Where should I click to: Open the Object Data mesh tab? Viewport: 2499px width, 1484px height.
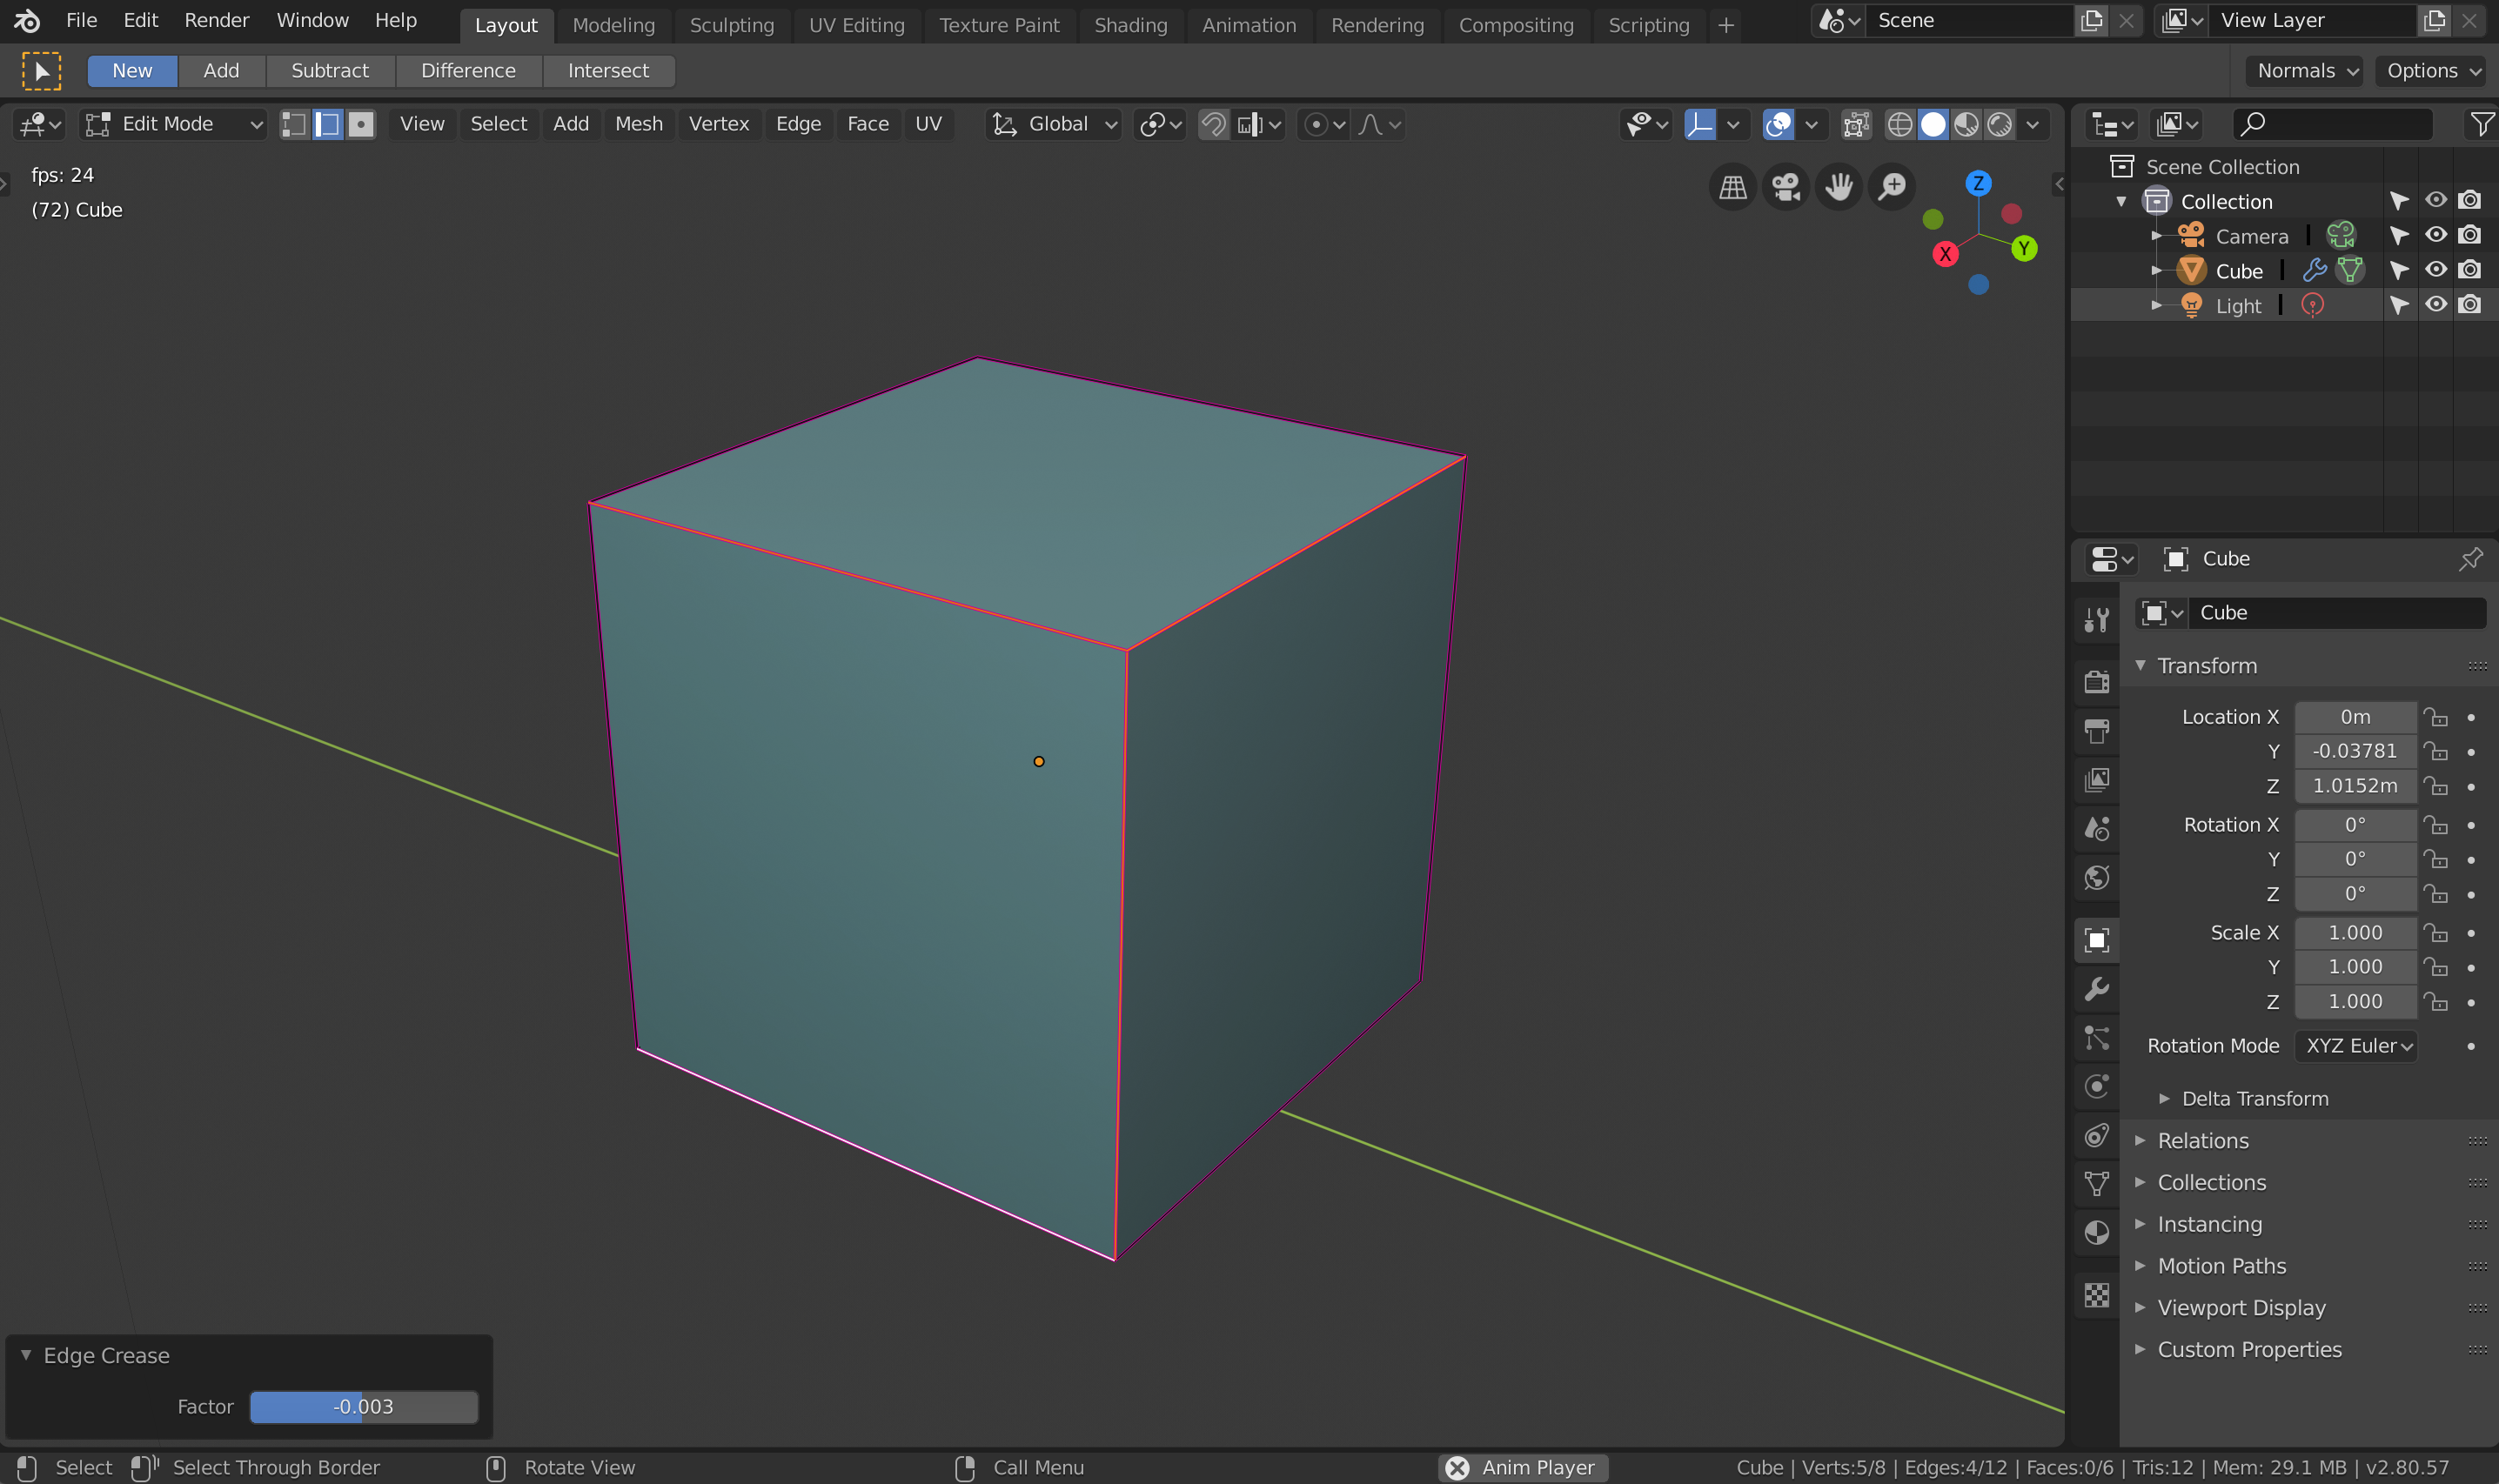click(2097, 1184)
